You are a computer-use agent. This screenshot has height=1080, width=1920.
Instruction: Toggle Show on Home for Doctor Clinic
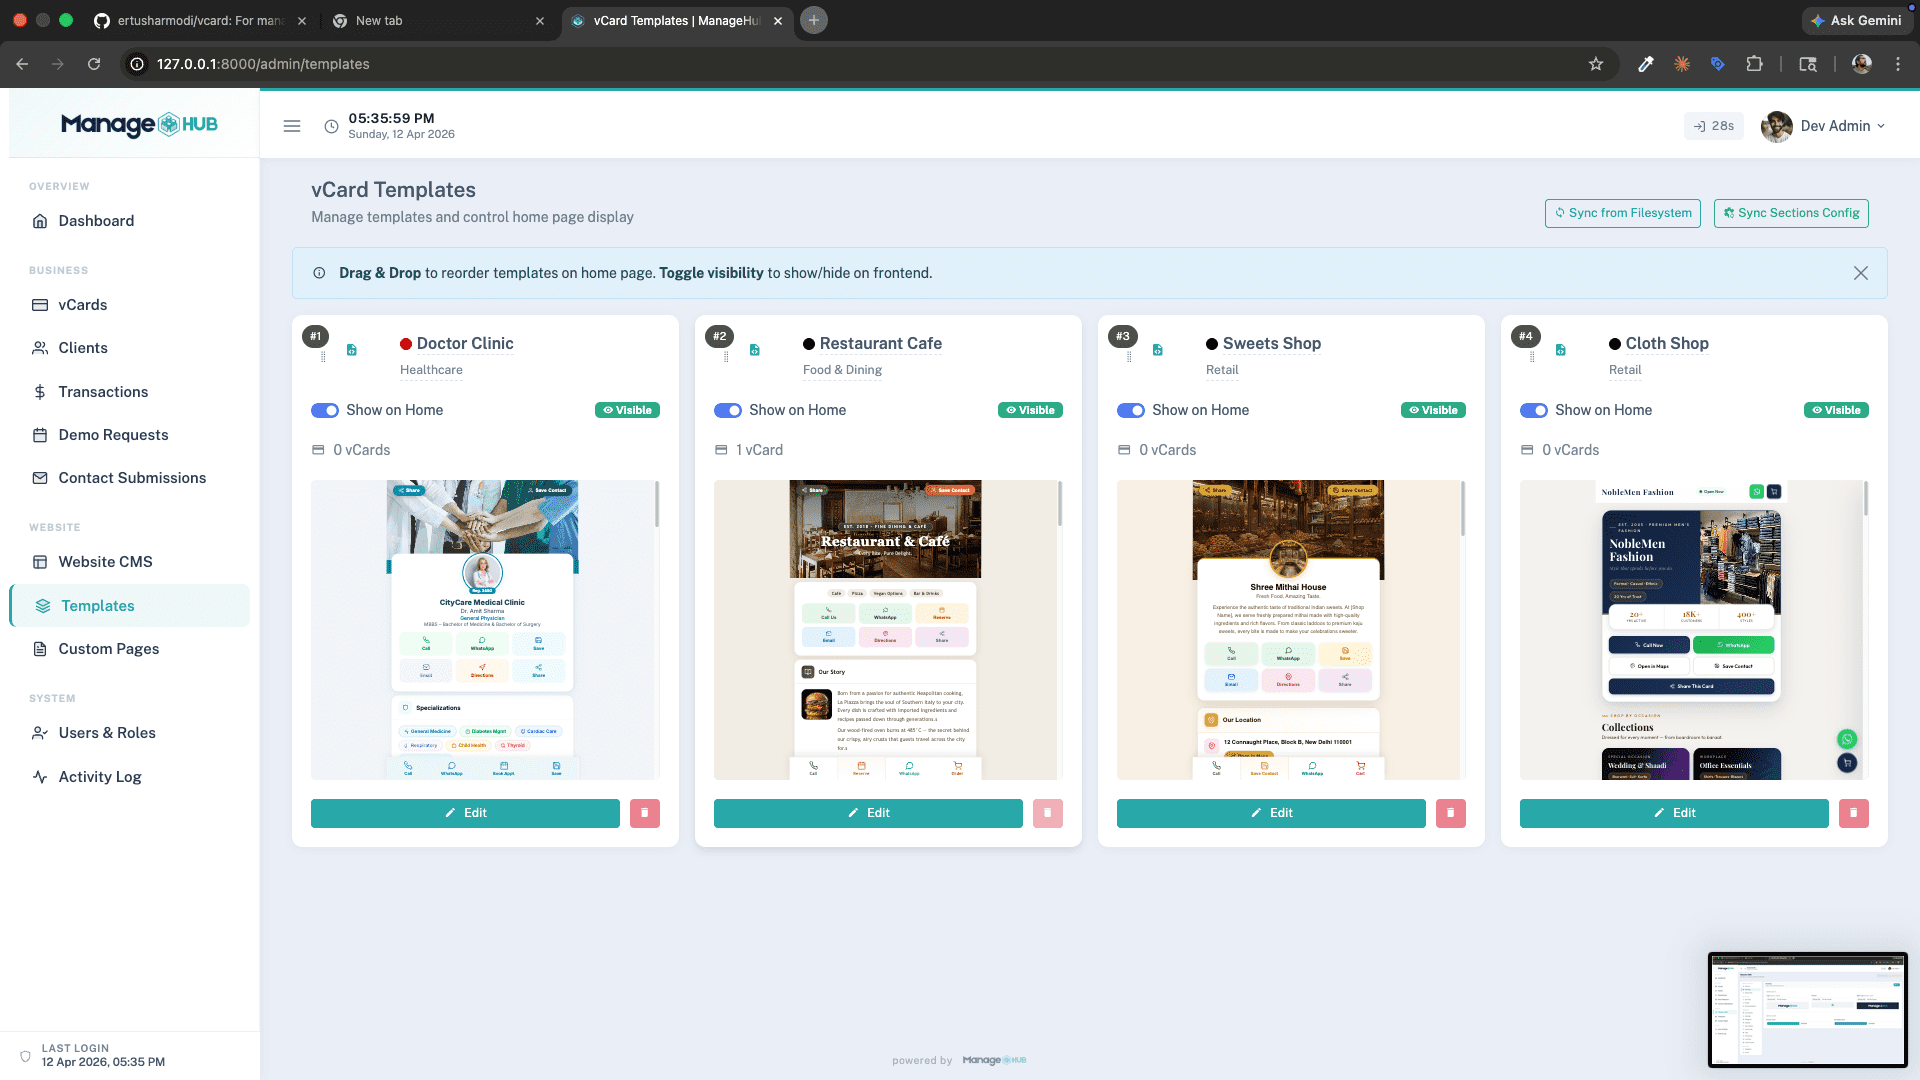click(325, 410)
